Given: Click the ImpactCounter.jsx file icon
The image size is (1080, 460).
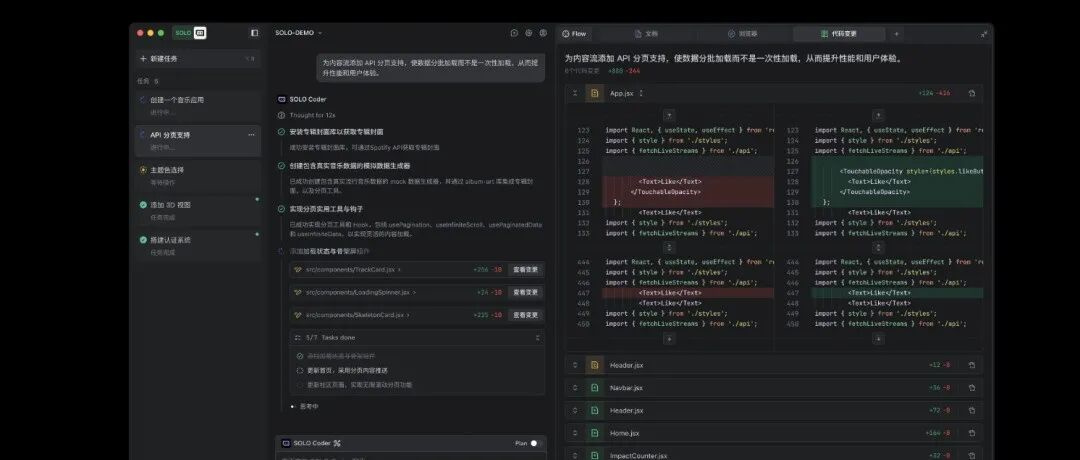Looking at the screenshot, I should [x=594, y=455].
